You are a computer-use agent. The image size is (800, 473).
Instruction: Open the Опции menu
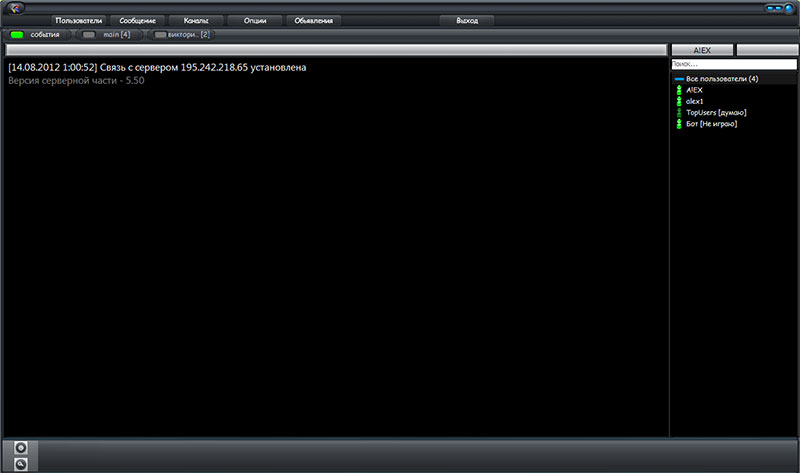(255, 20)
